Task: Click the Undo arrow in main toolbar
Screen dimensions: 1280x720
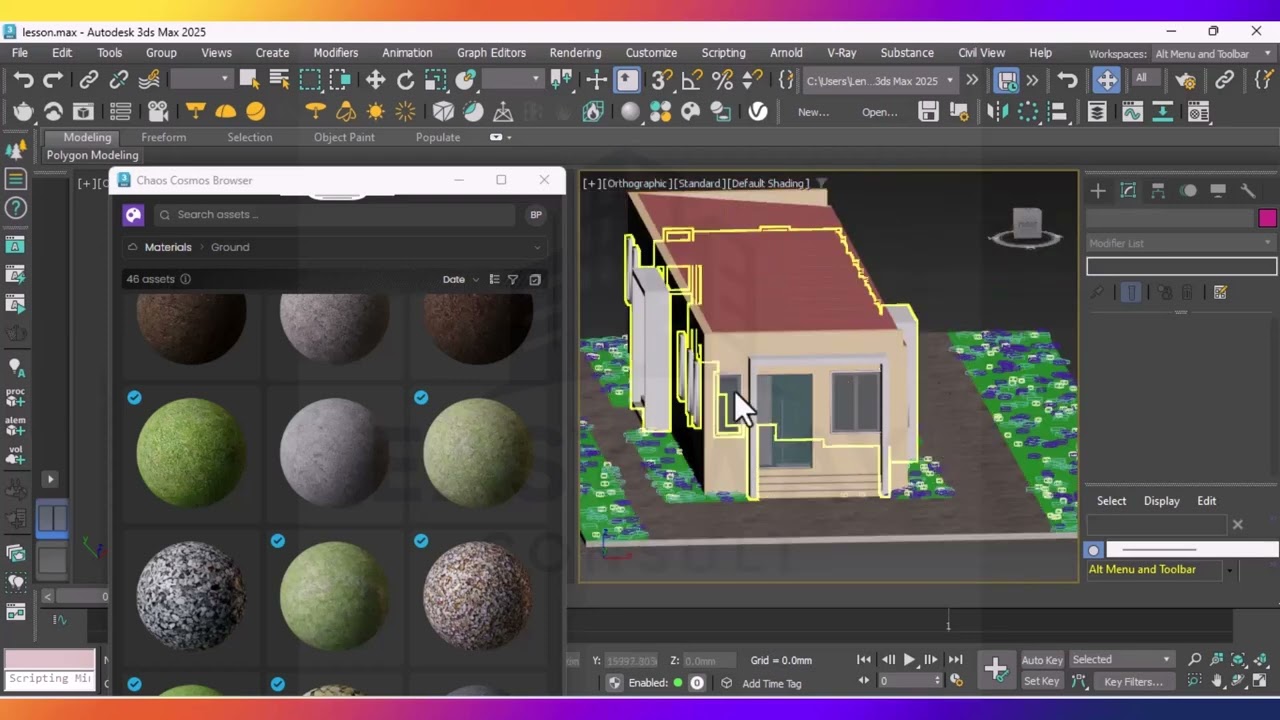Action: [23, 81]
